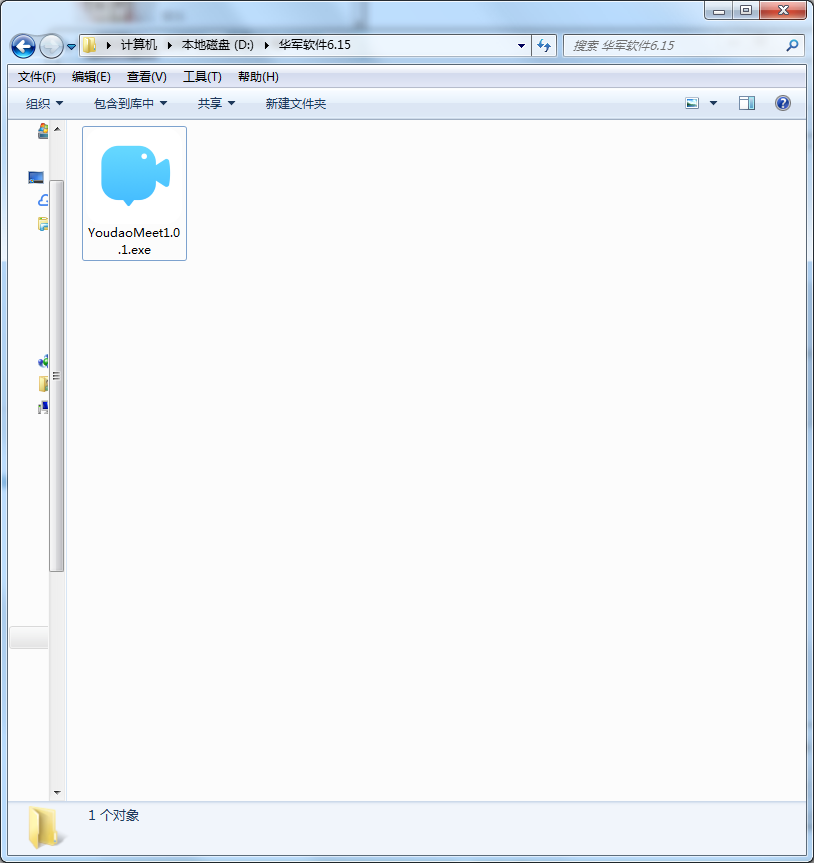Image resolution: width=814 pixels, height=863 pixels.
Task: Open the address bar previous locations dropdown
Action: [521, 46]
